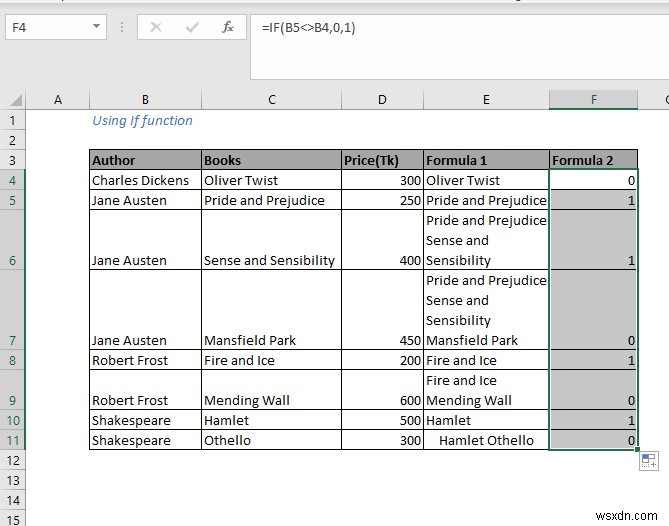Click the Price(Tk) header cell
This screenshot has width=669, height=526.
click(382, 160)
